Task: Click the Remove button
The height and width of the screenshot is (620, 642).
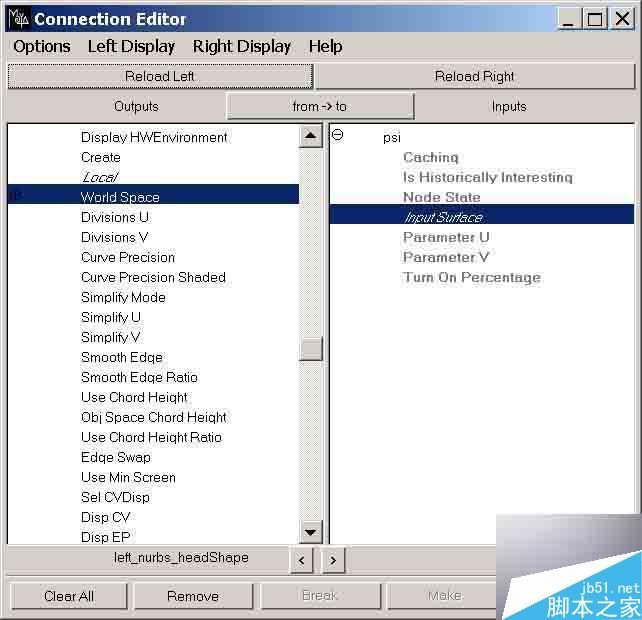Action: [x=193, y=596]
